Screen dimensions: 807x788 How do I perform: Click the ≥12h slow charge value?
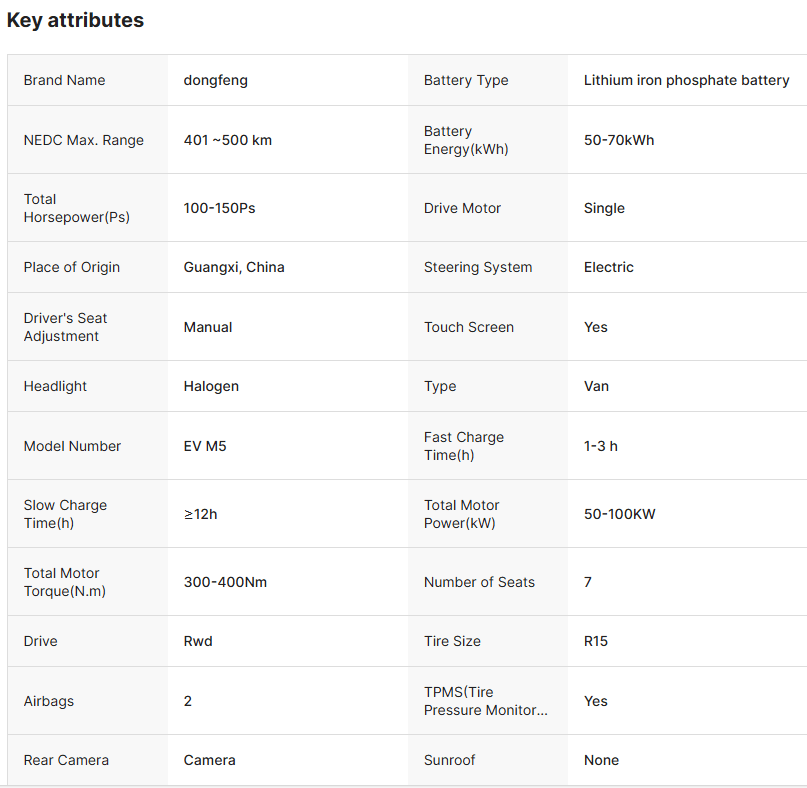(x=200, y=514)
